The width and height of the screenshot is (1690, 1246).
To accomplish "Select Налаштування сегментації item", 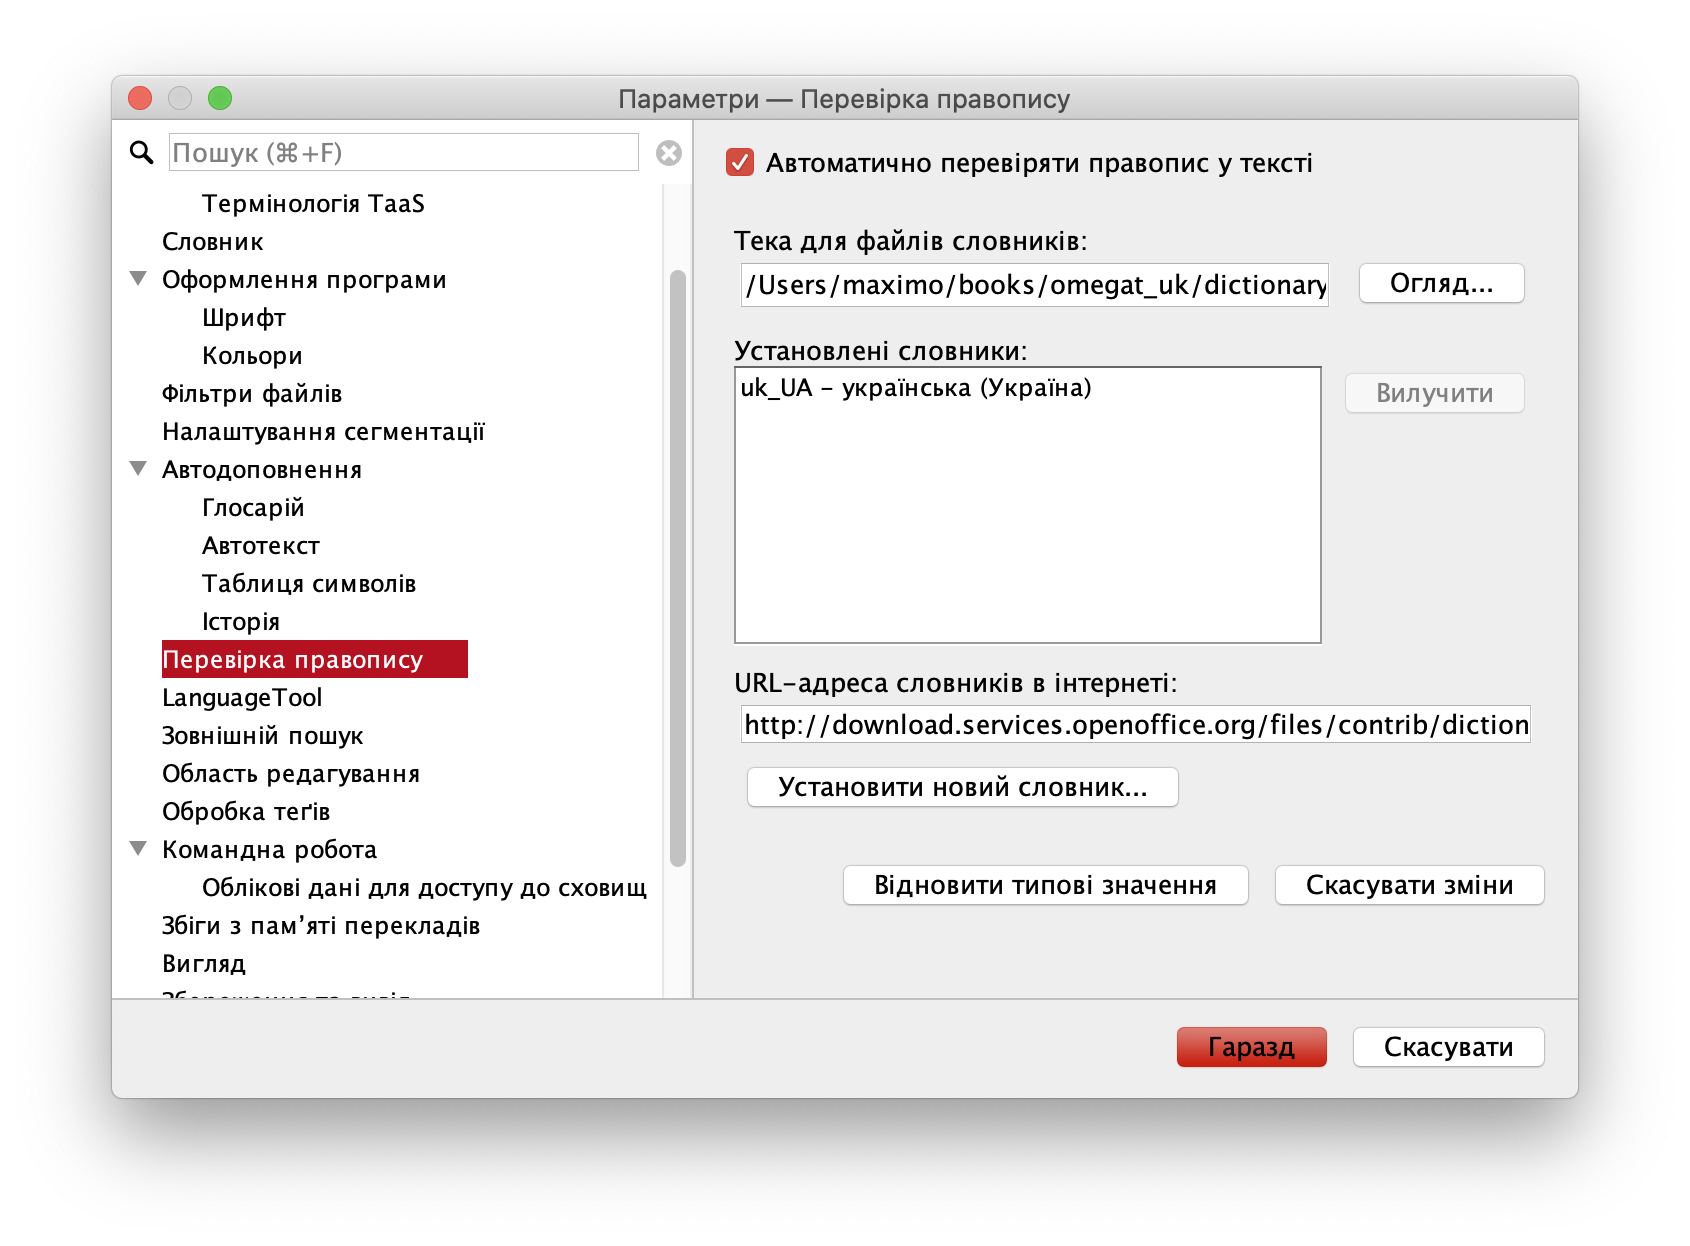I will click(x=323, y=431).
